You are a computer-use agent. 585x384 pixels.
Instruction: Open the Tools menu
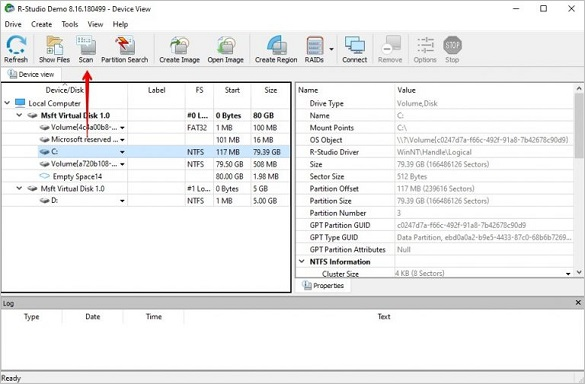tap(70, 24)
